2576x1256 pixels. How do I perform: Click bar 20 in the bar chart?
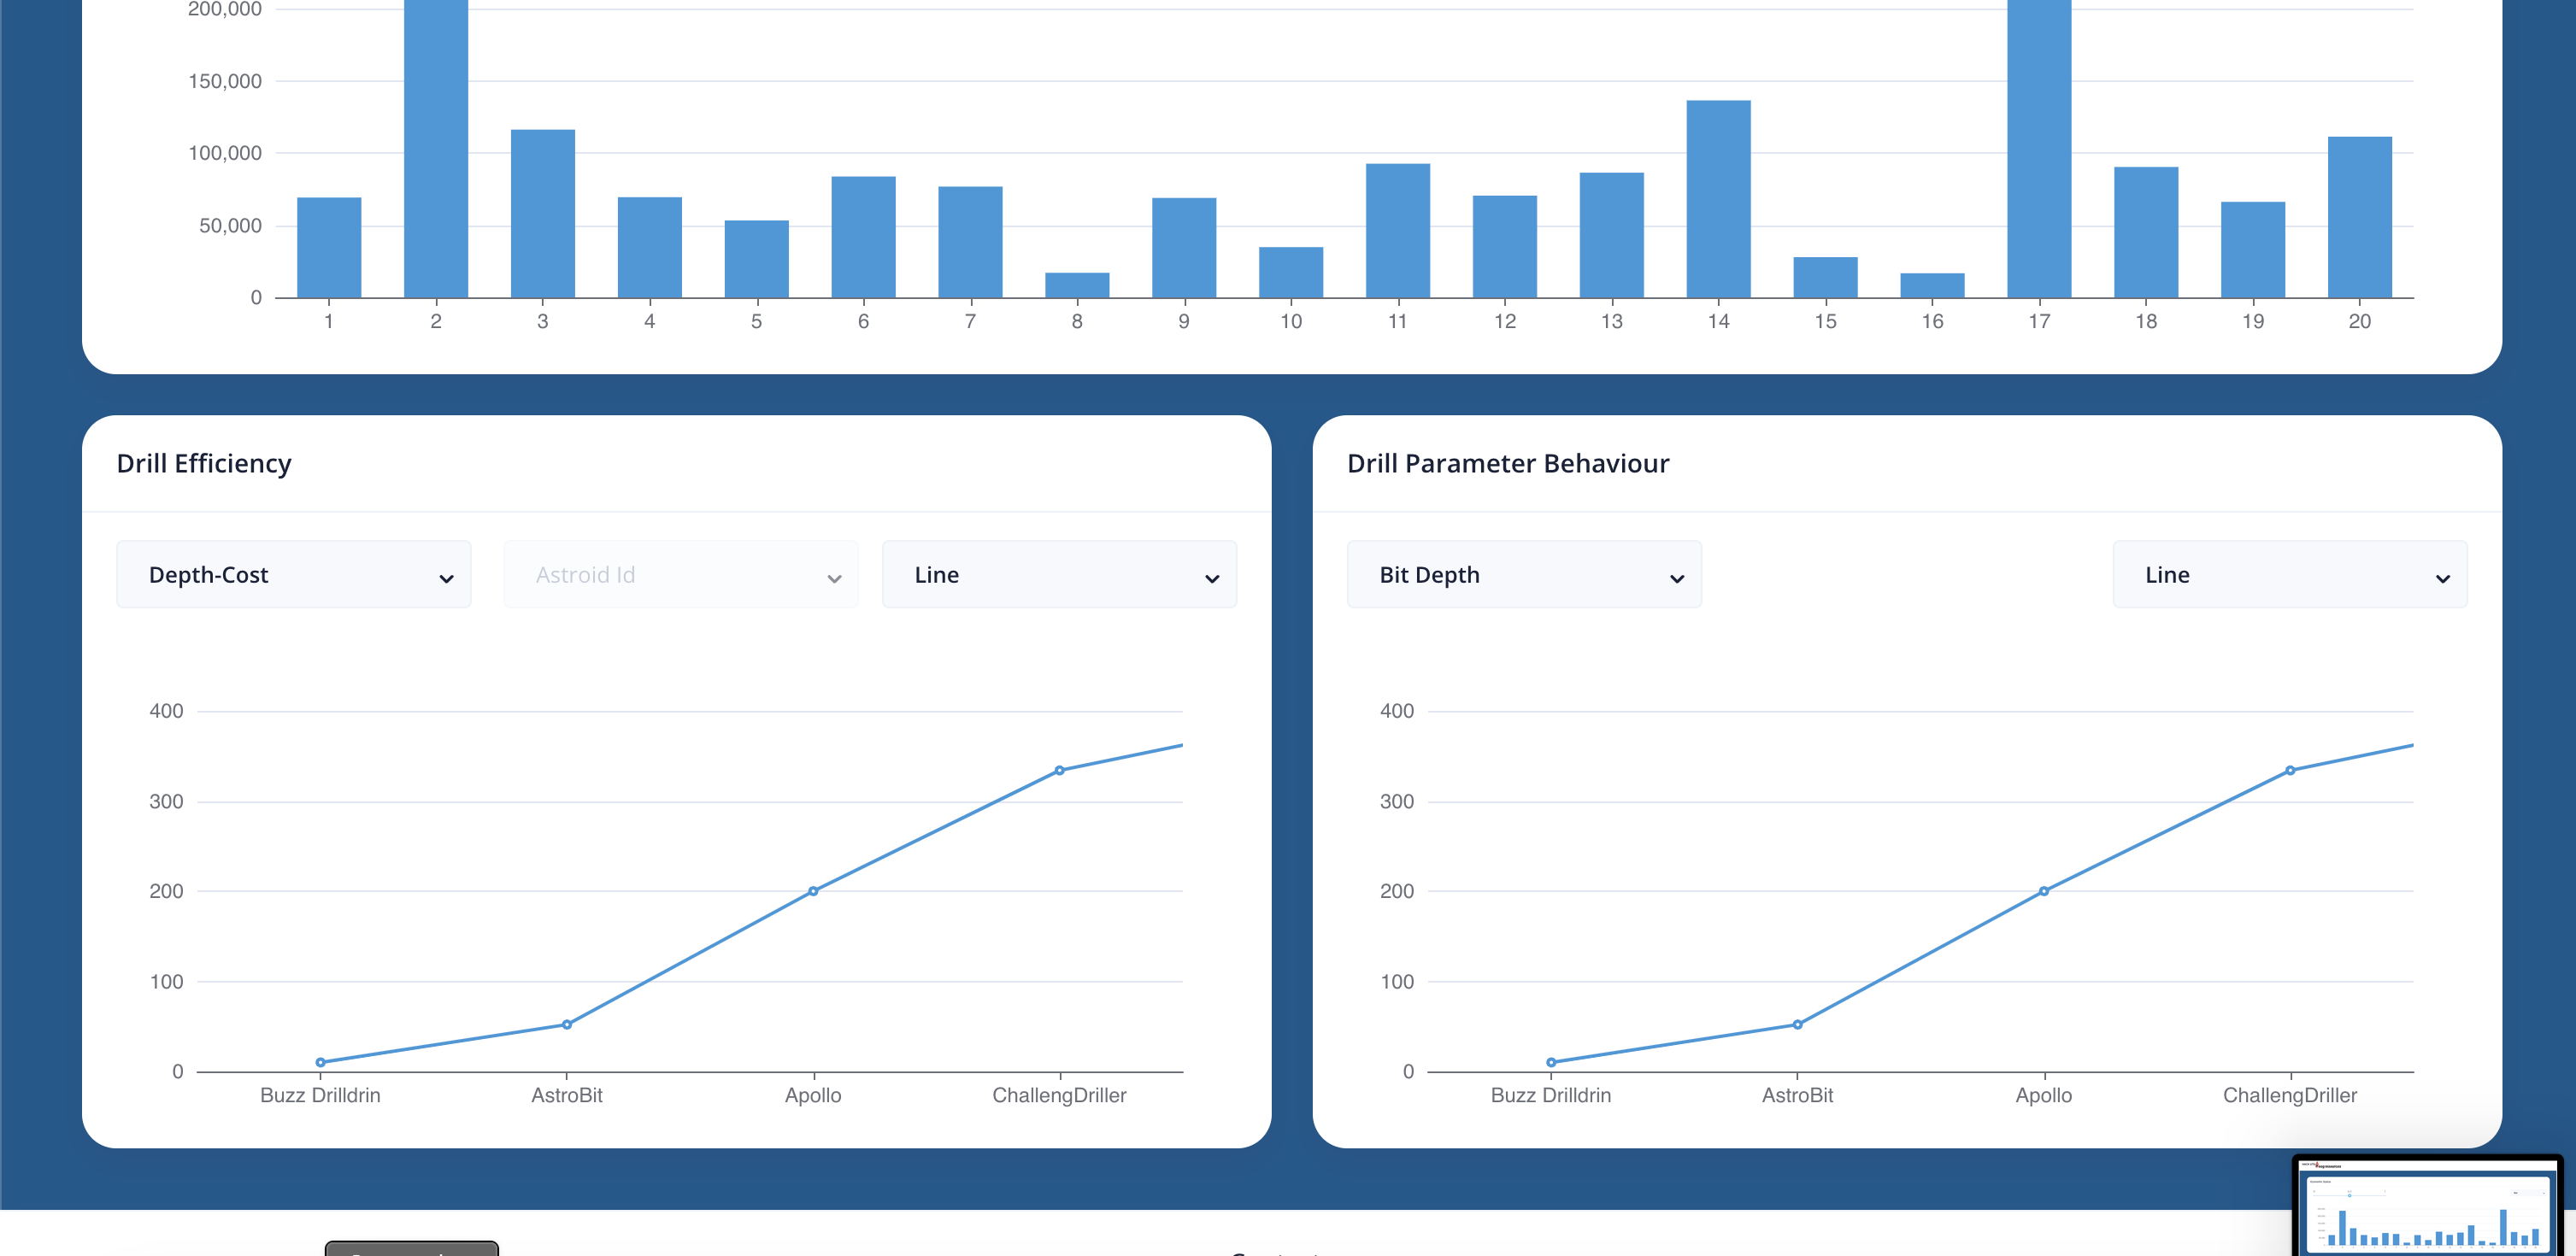pos(2359,217)
